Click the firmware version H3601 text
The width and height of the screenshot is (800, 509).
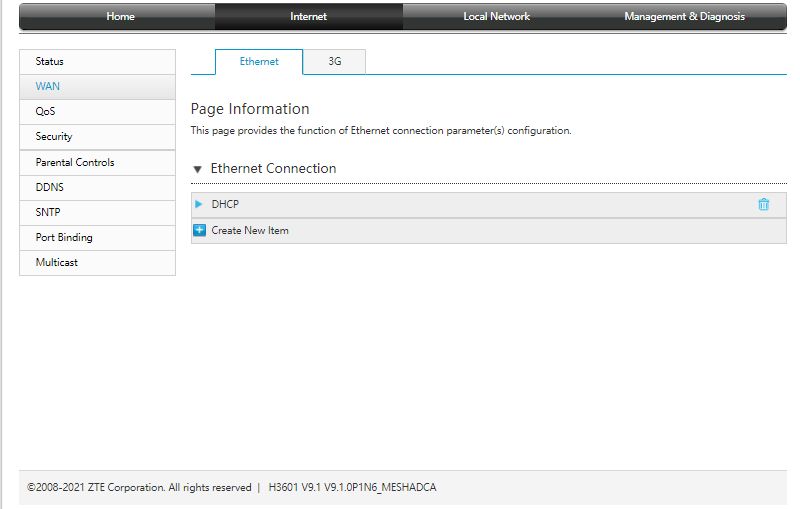click(352, 487)
